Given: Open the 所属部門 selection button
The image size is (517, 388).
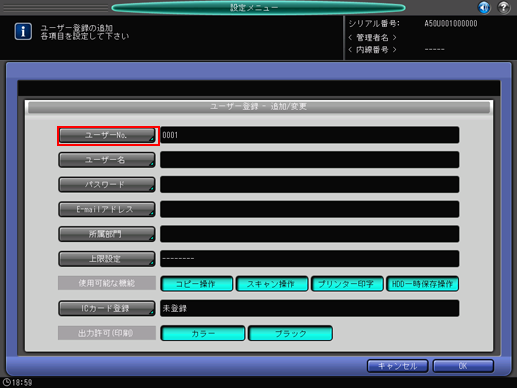Looking at the screenshot, I should 107,234.
